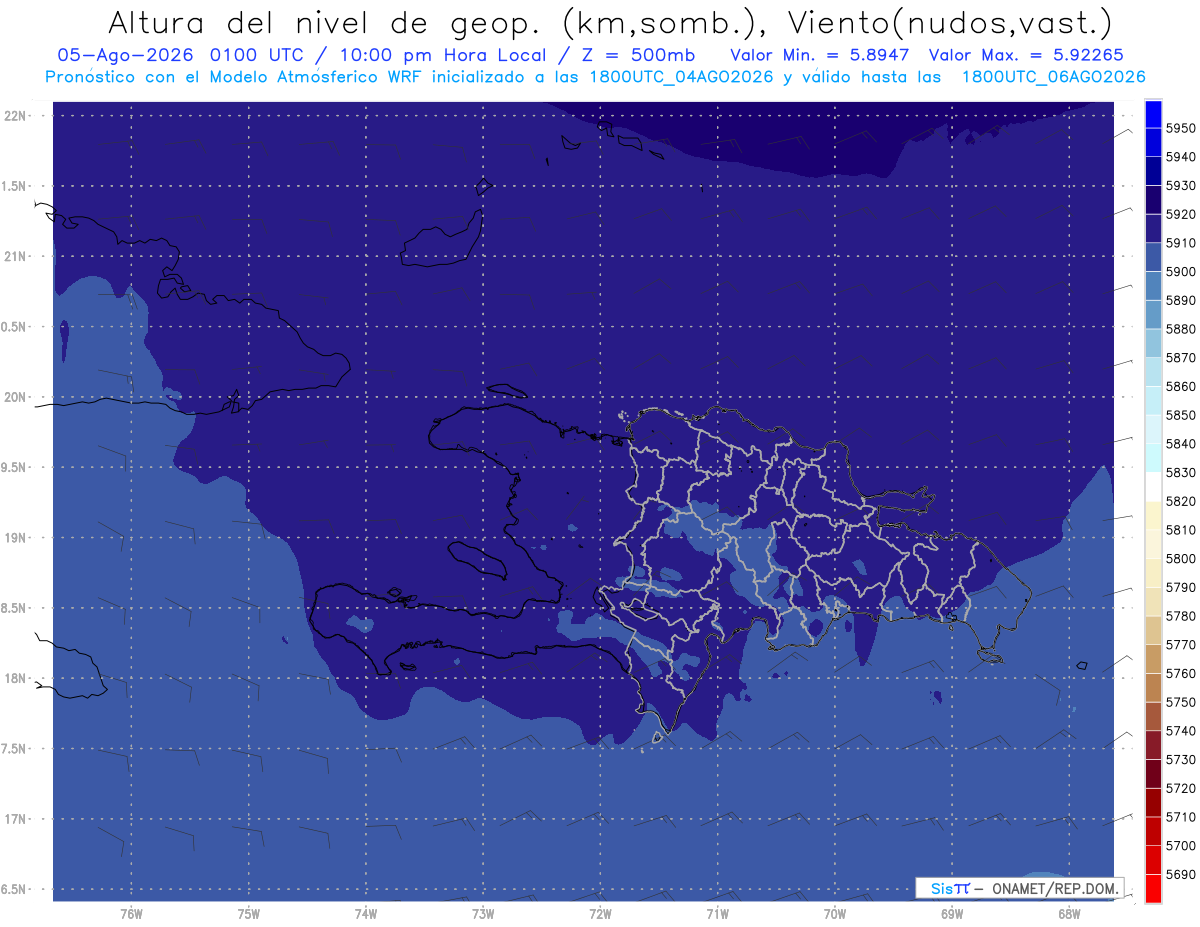Click 'Pronóstico con el Modelo Atmosférico WRF' text

[x=236, y=76]
